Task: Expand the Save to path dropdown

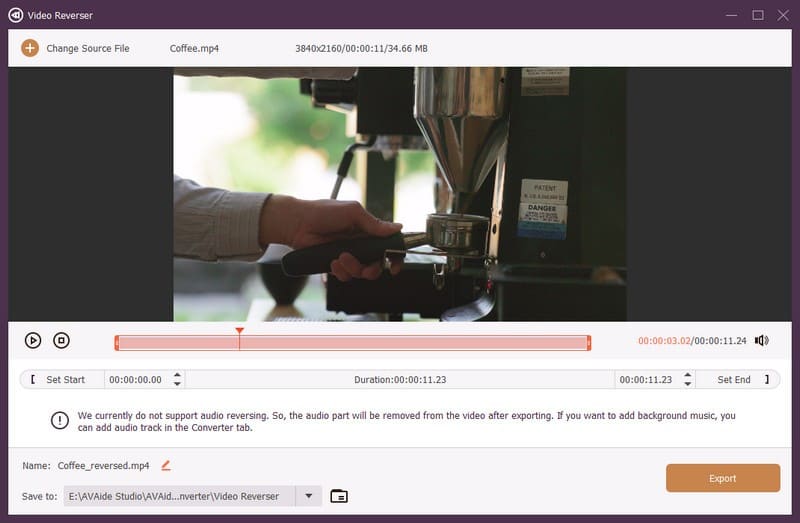Action: (309, 496)
